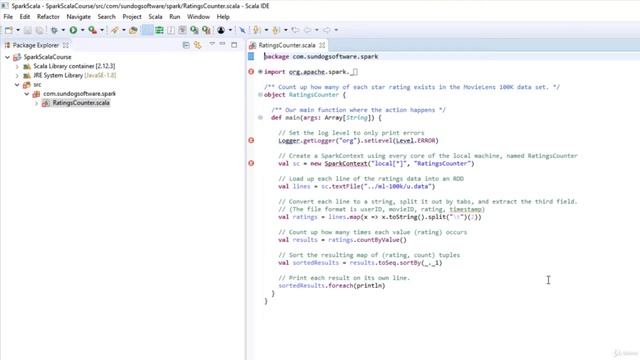Click the New Scala wizard pencil icon

115,30
